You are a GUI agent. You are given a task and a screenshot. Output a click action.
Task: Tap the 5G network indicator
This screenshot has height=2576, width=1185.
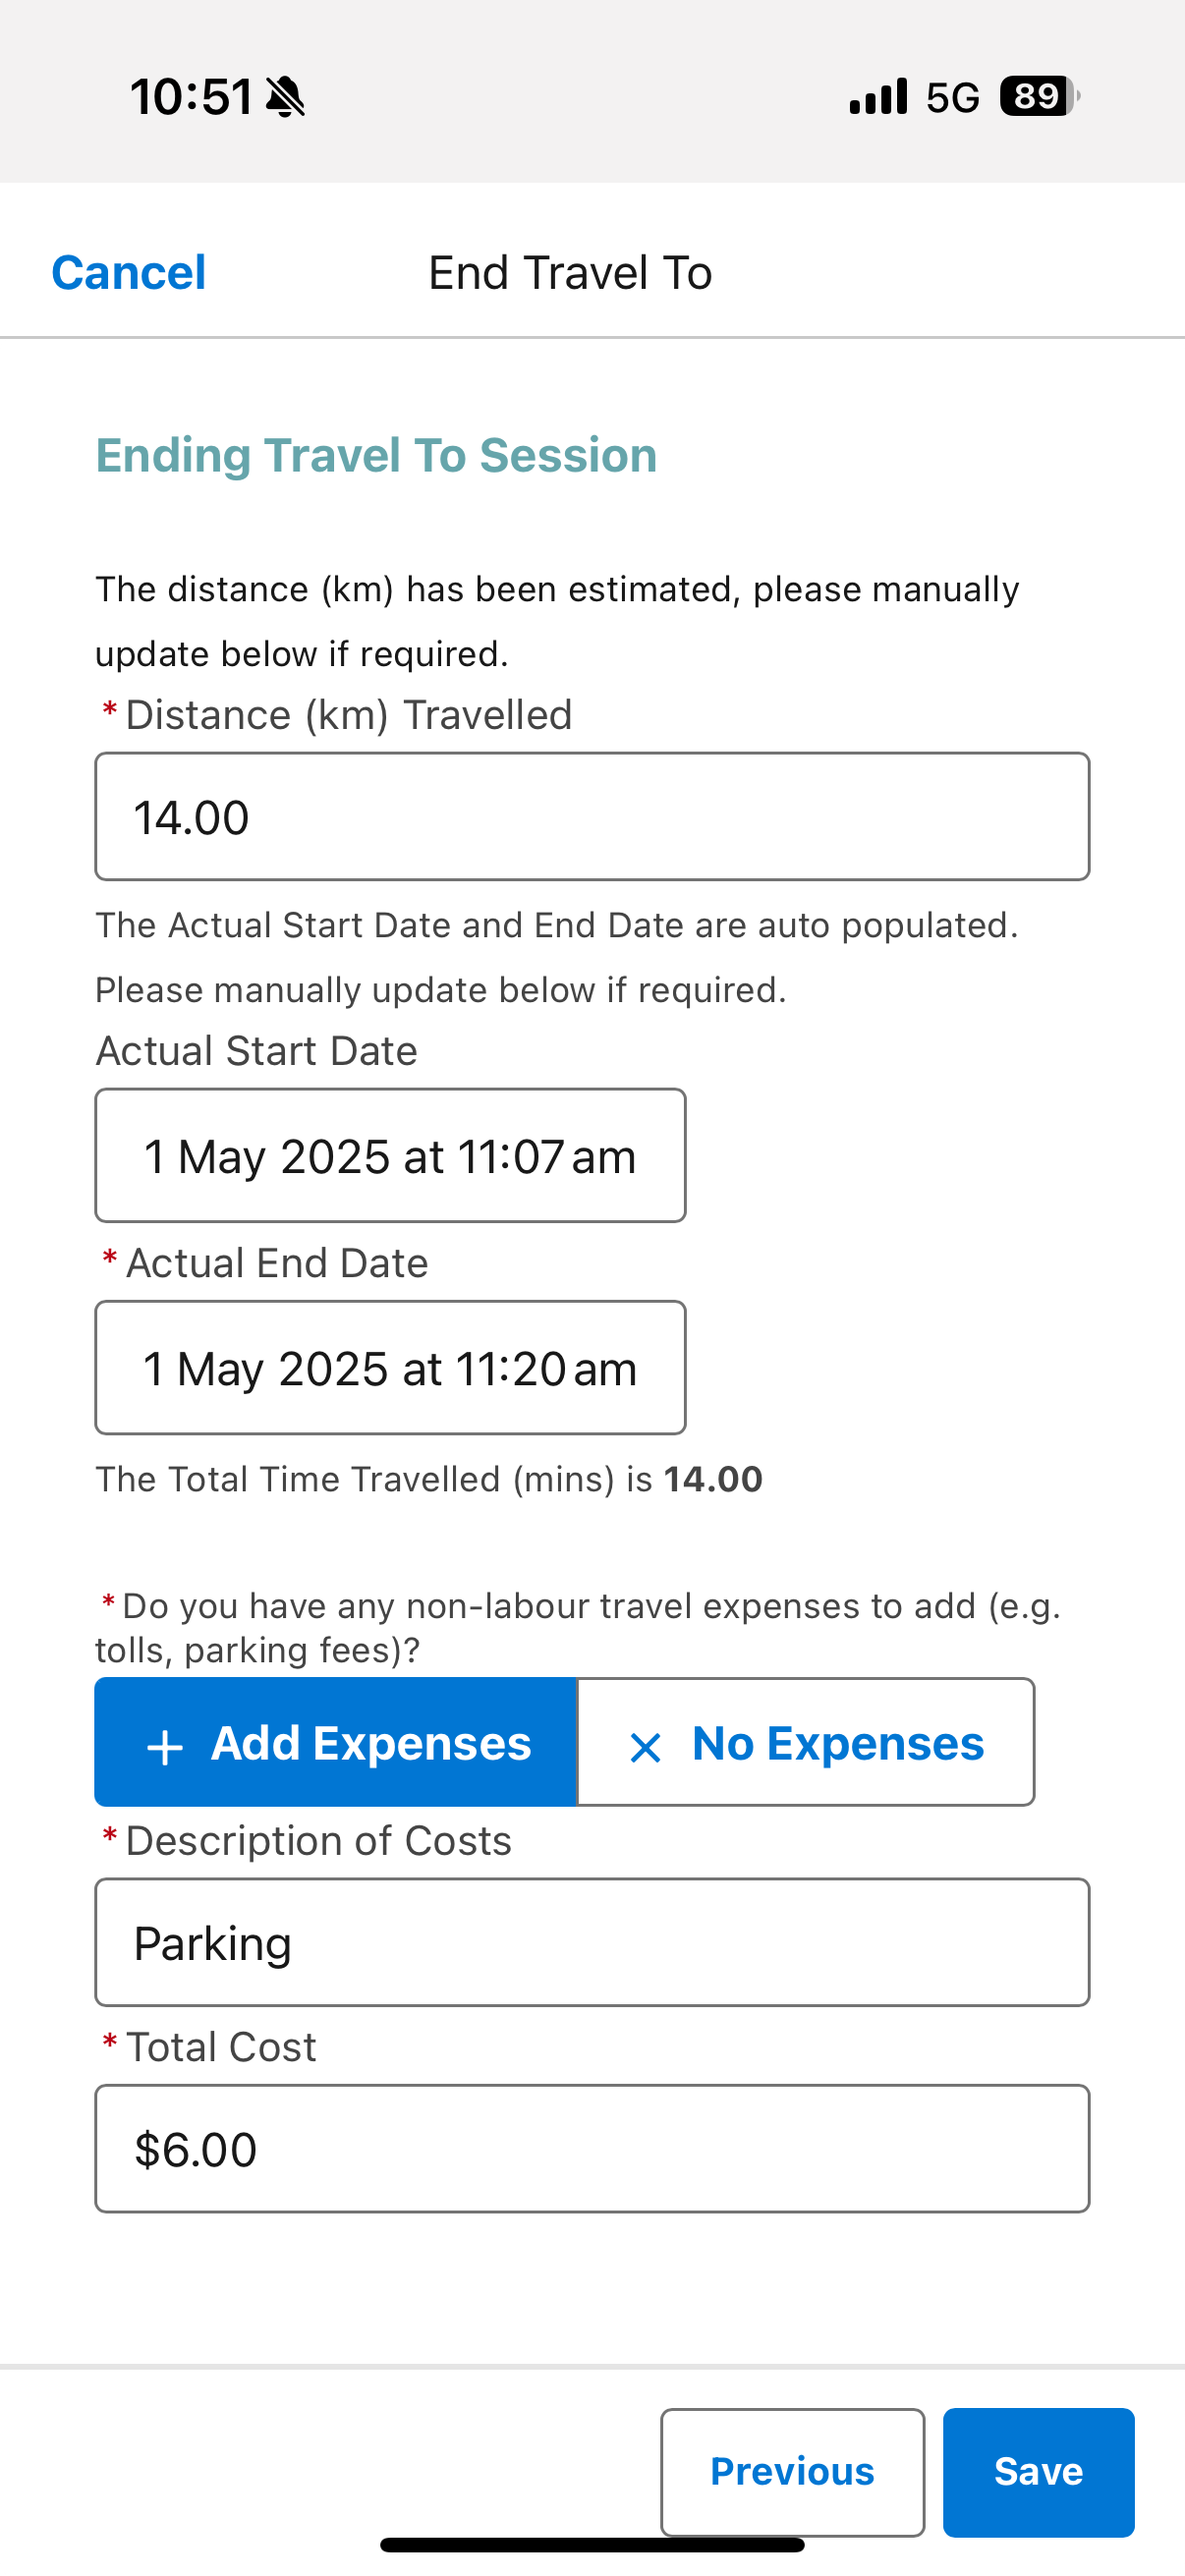tap(952, 98)
